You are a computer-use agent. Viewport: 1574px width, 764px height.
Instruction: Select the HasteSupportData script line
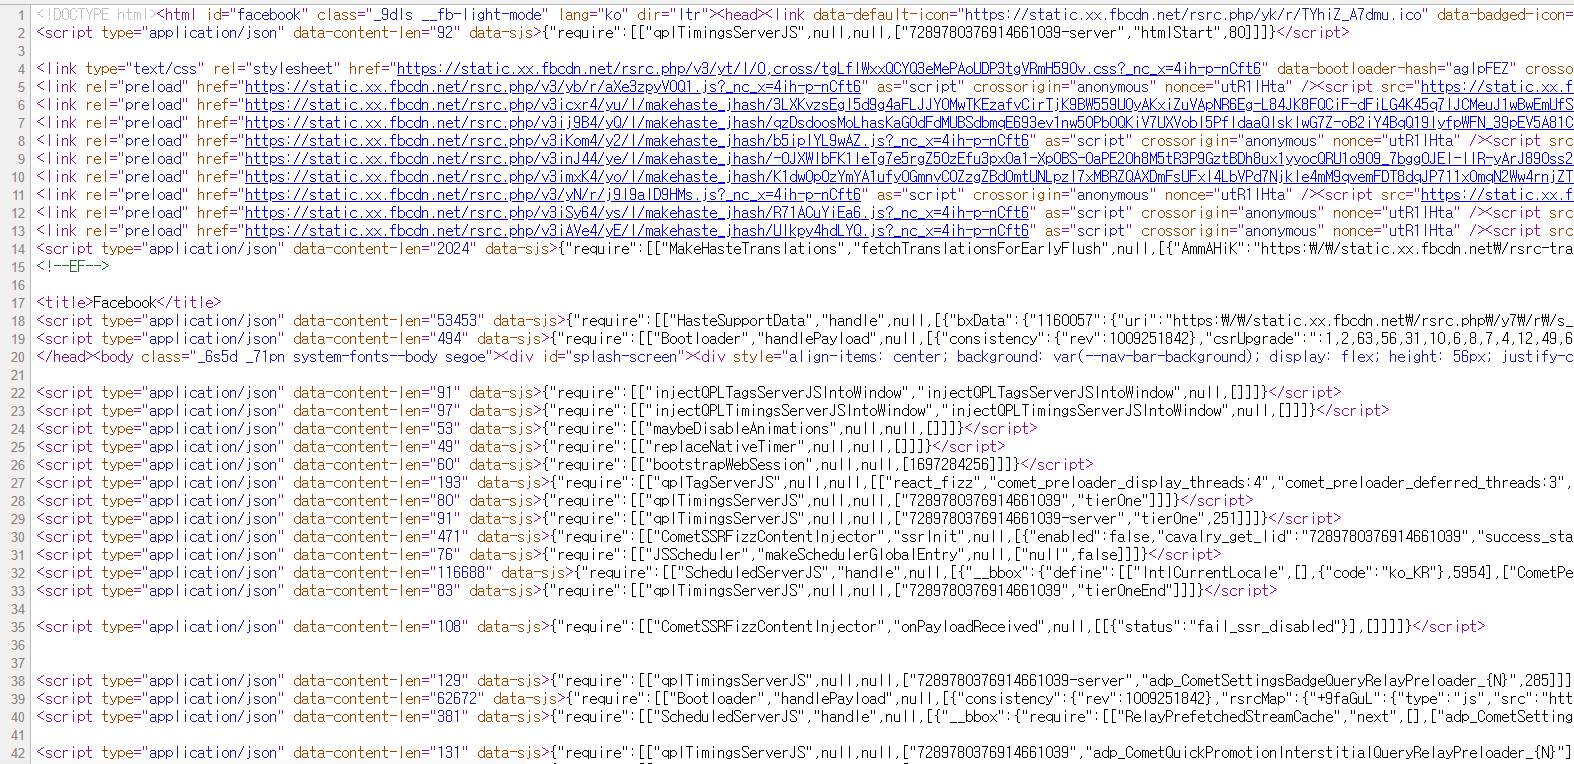click(x=805, y=320)
